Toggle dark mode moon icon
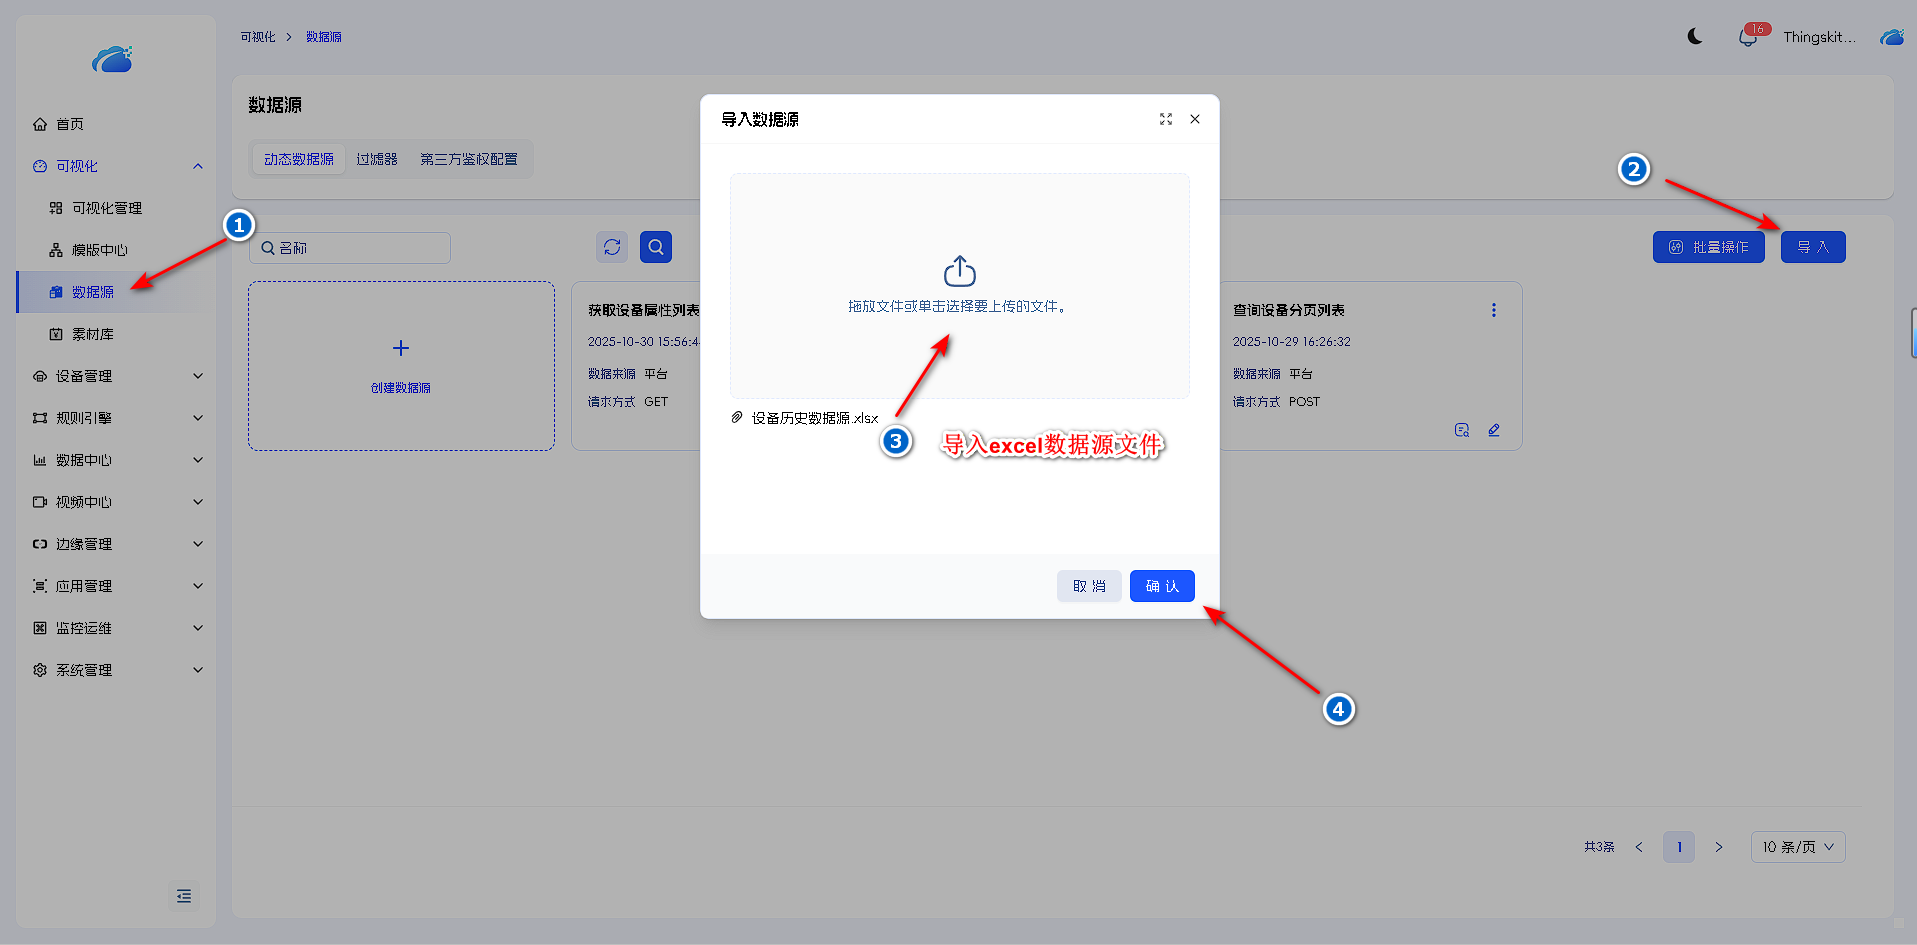The width and height of the screenshot is (1917, 945). click(x=1695, y=37)
